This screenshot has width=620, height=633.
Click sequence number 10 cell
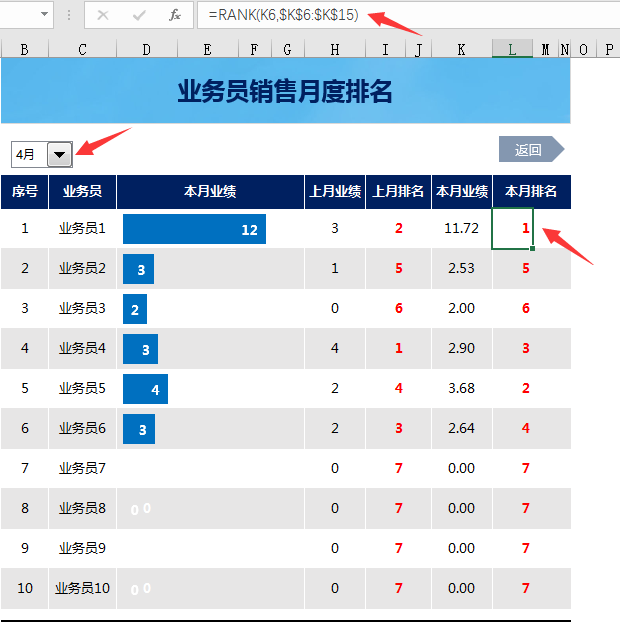tap(25, 588)
